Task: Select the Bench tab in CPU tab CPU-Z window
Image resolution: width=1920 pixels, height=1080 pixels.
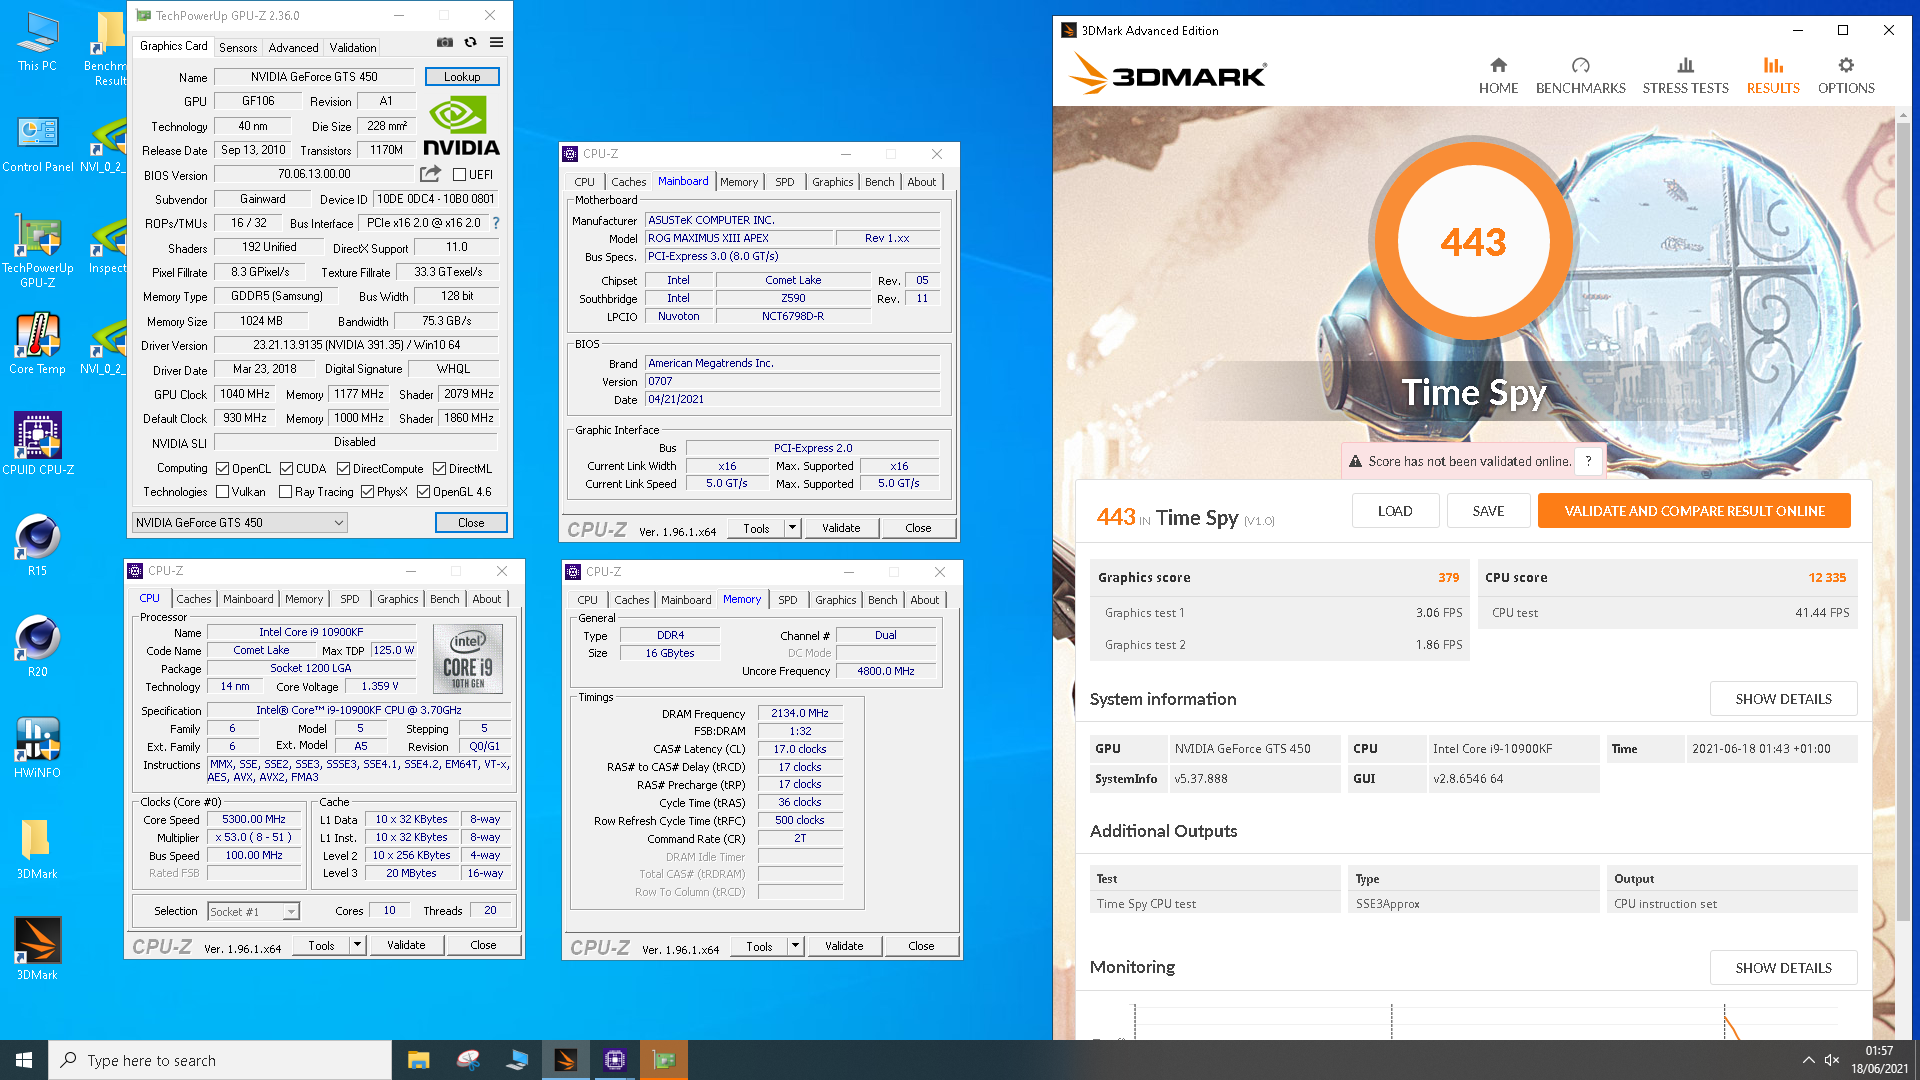Action: coord(444,599)
